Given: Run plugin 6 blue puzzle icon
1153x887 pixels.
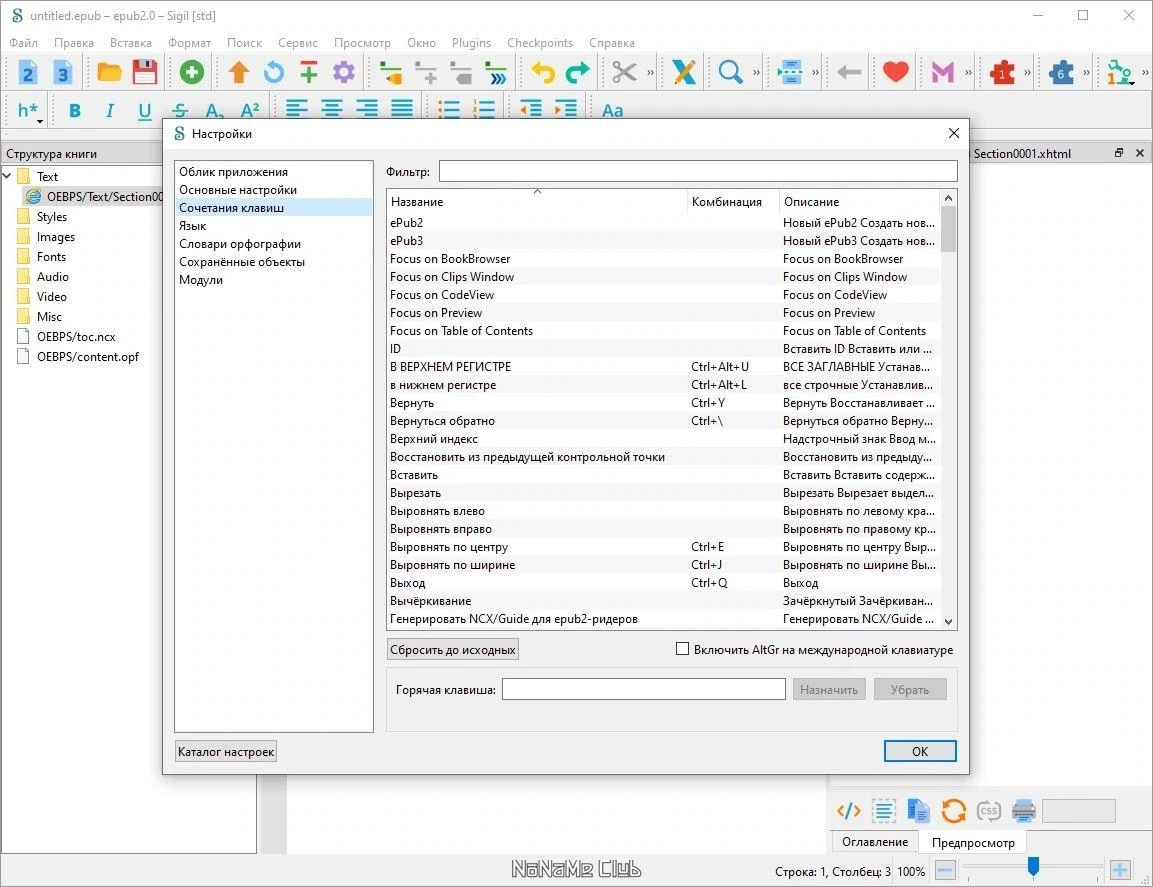Looking at the screenshot, I should pyautogui.click(x=1061, y=72).
